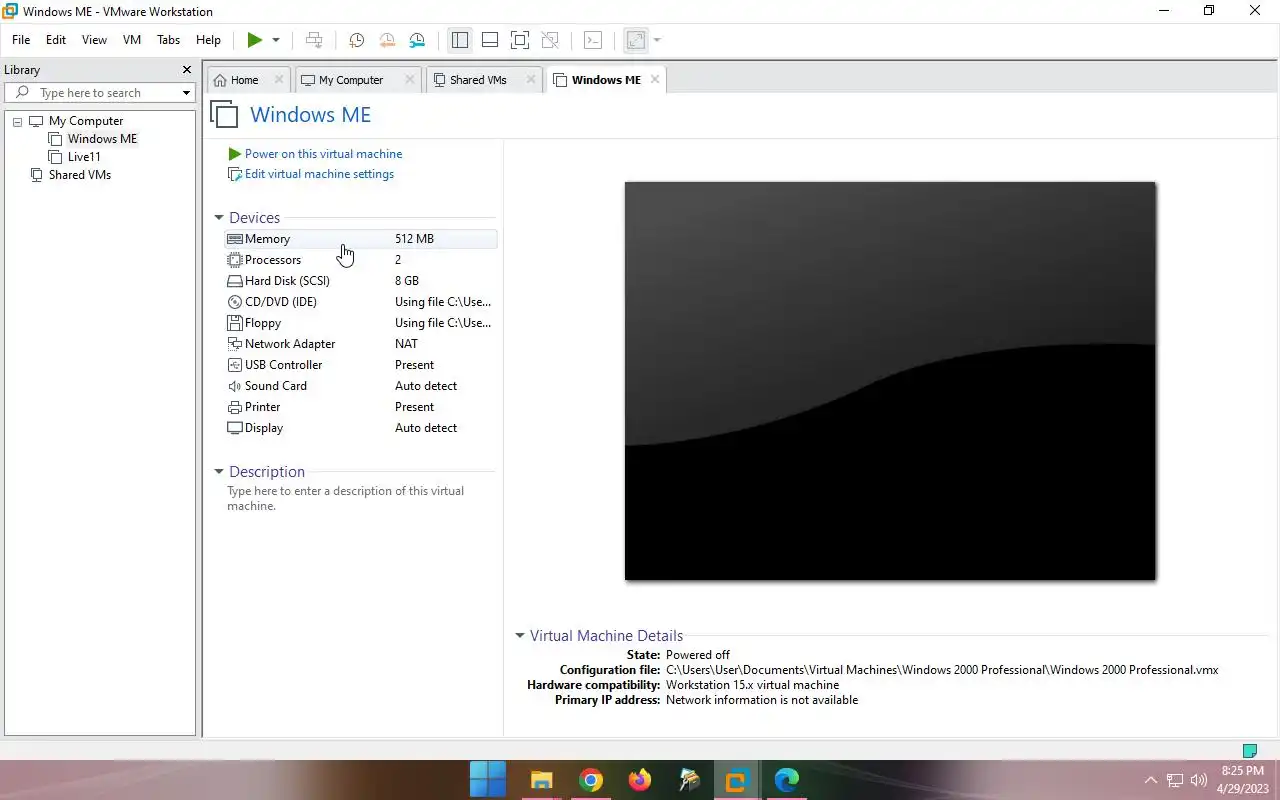Close the Library panel
This screenshot has height=800, width=1280.
[x=186, y=70]
